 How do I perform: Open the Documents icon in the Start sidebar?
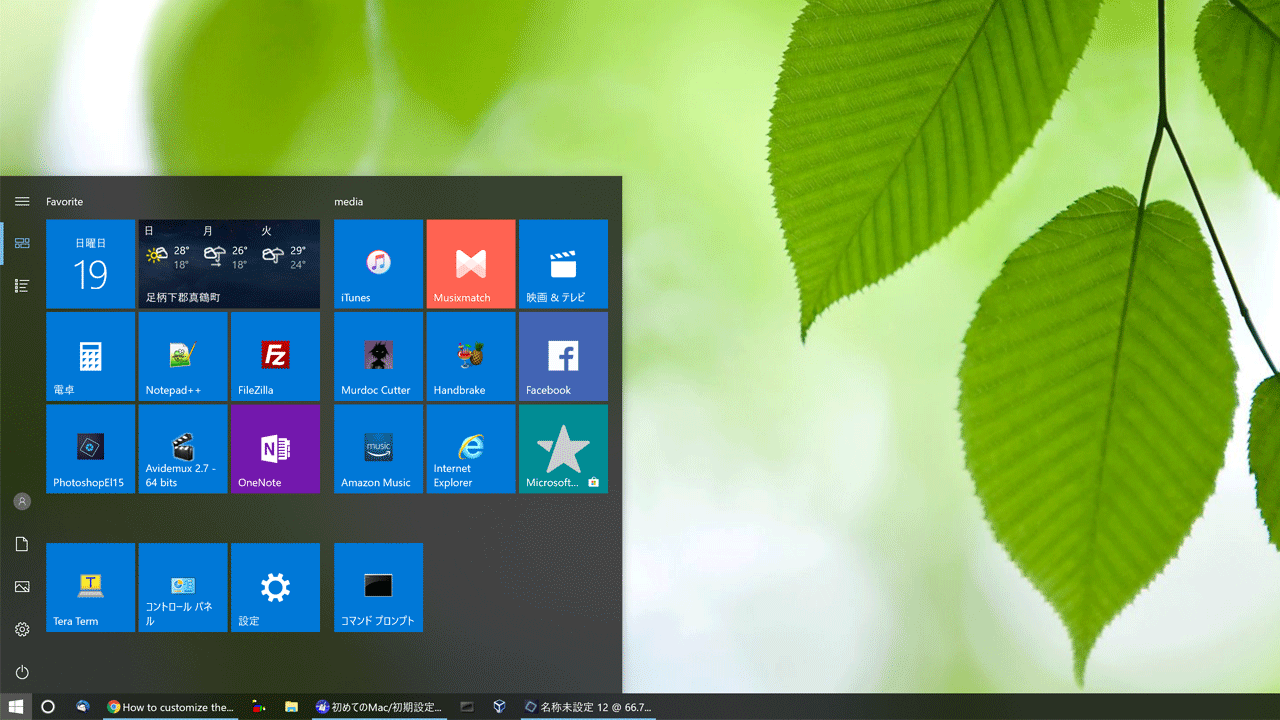(22, 544)
